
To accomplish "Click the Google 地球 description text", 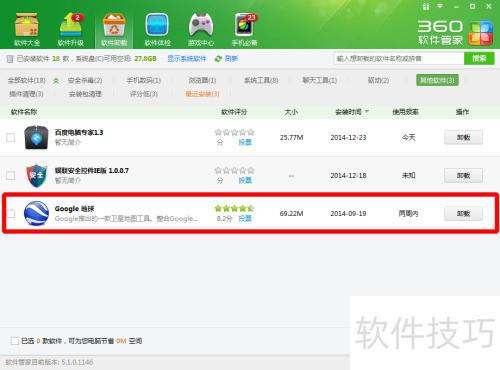I will 126,219.
